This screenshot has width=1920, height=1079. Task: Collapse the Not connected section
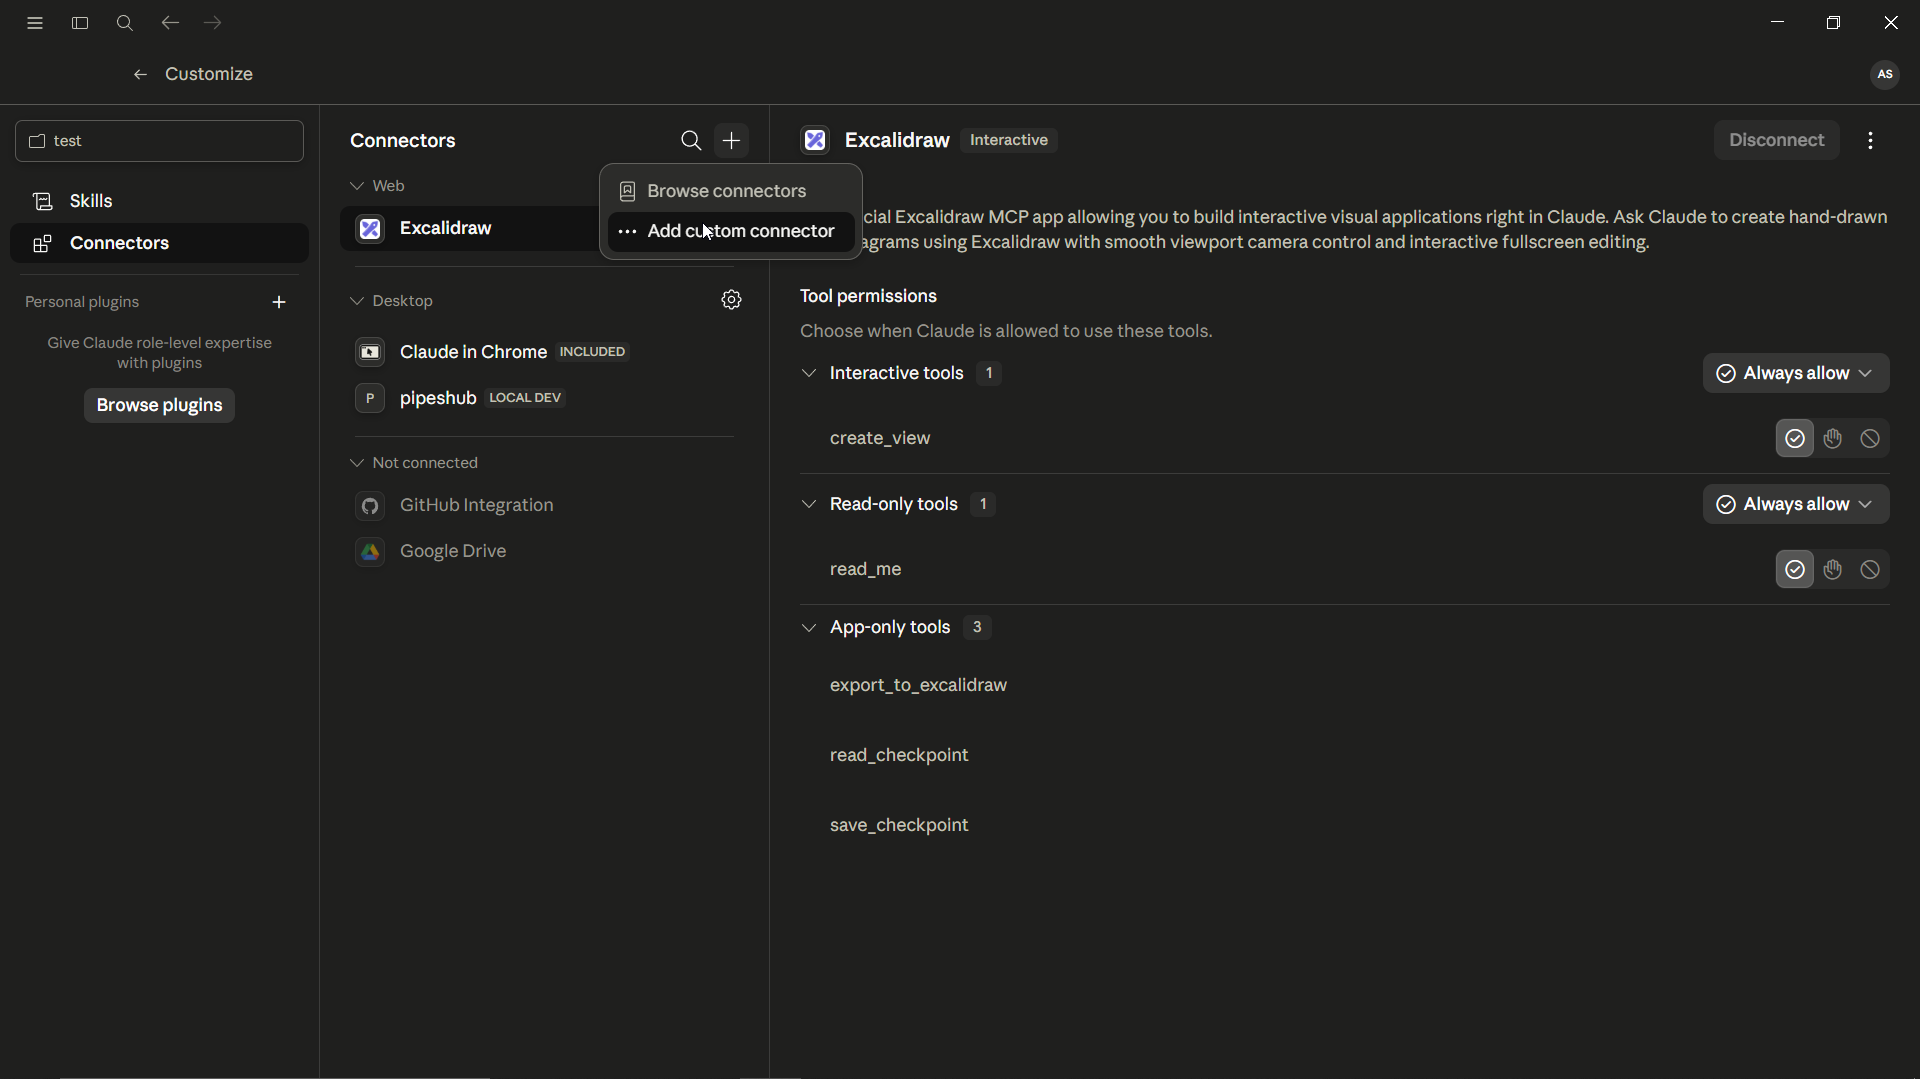coord(357,463)
